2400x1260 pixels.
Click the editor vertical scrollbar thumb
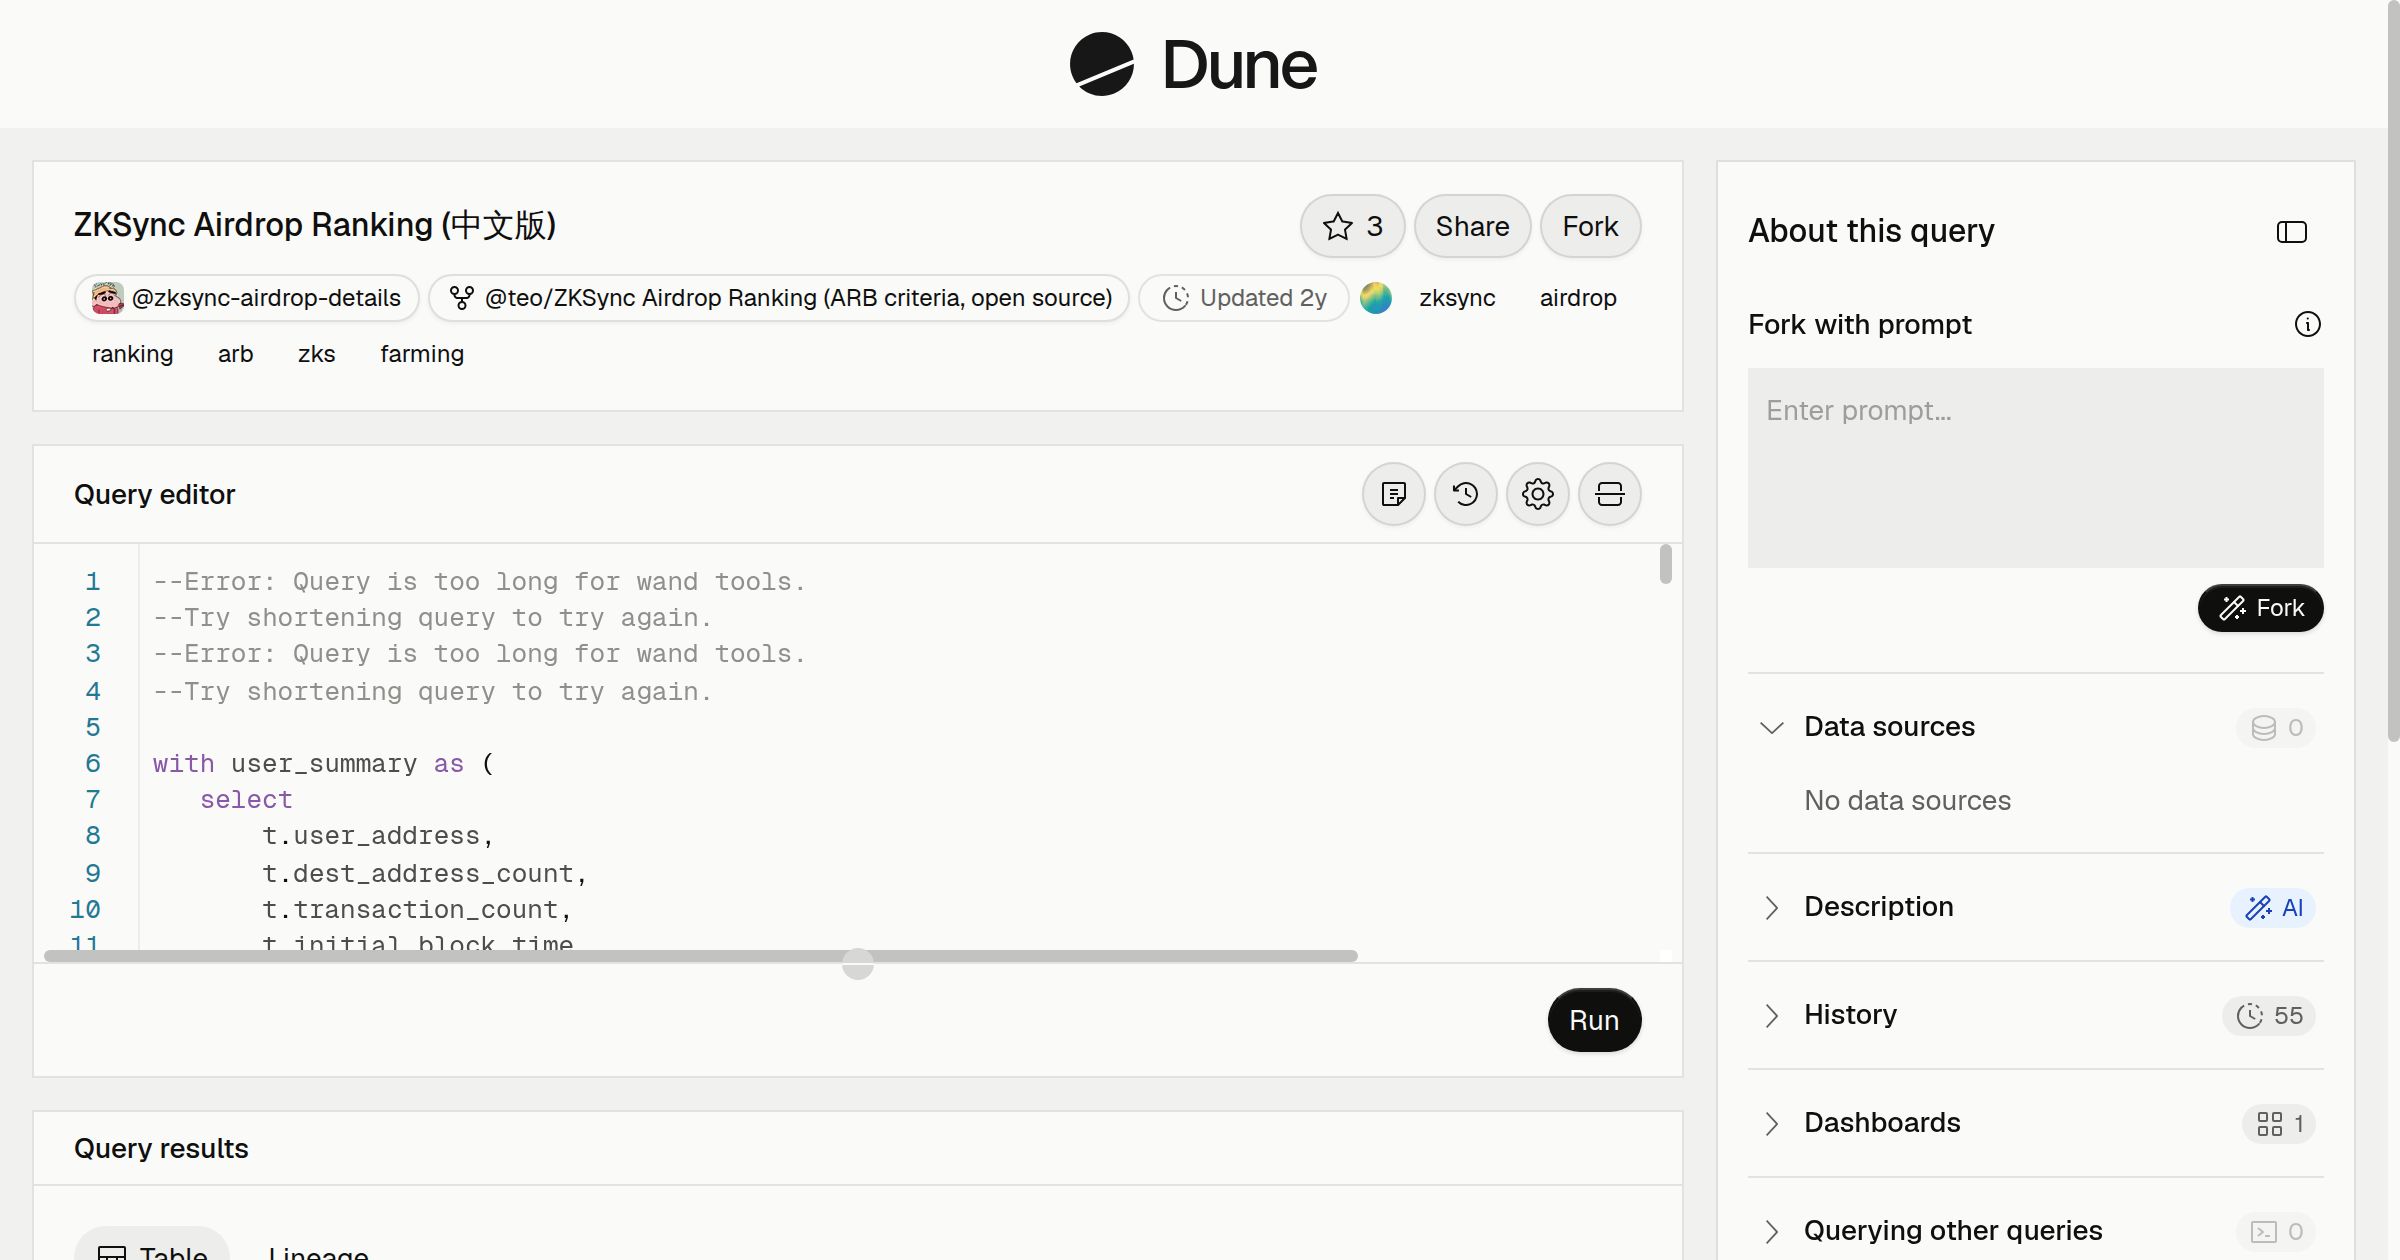[1665, 564]
